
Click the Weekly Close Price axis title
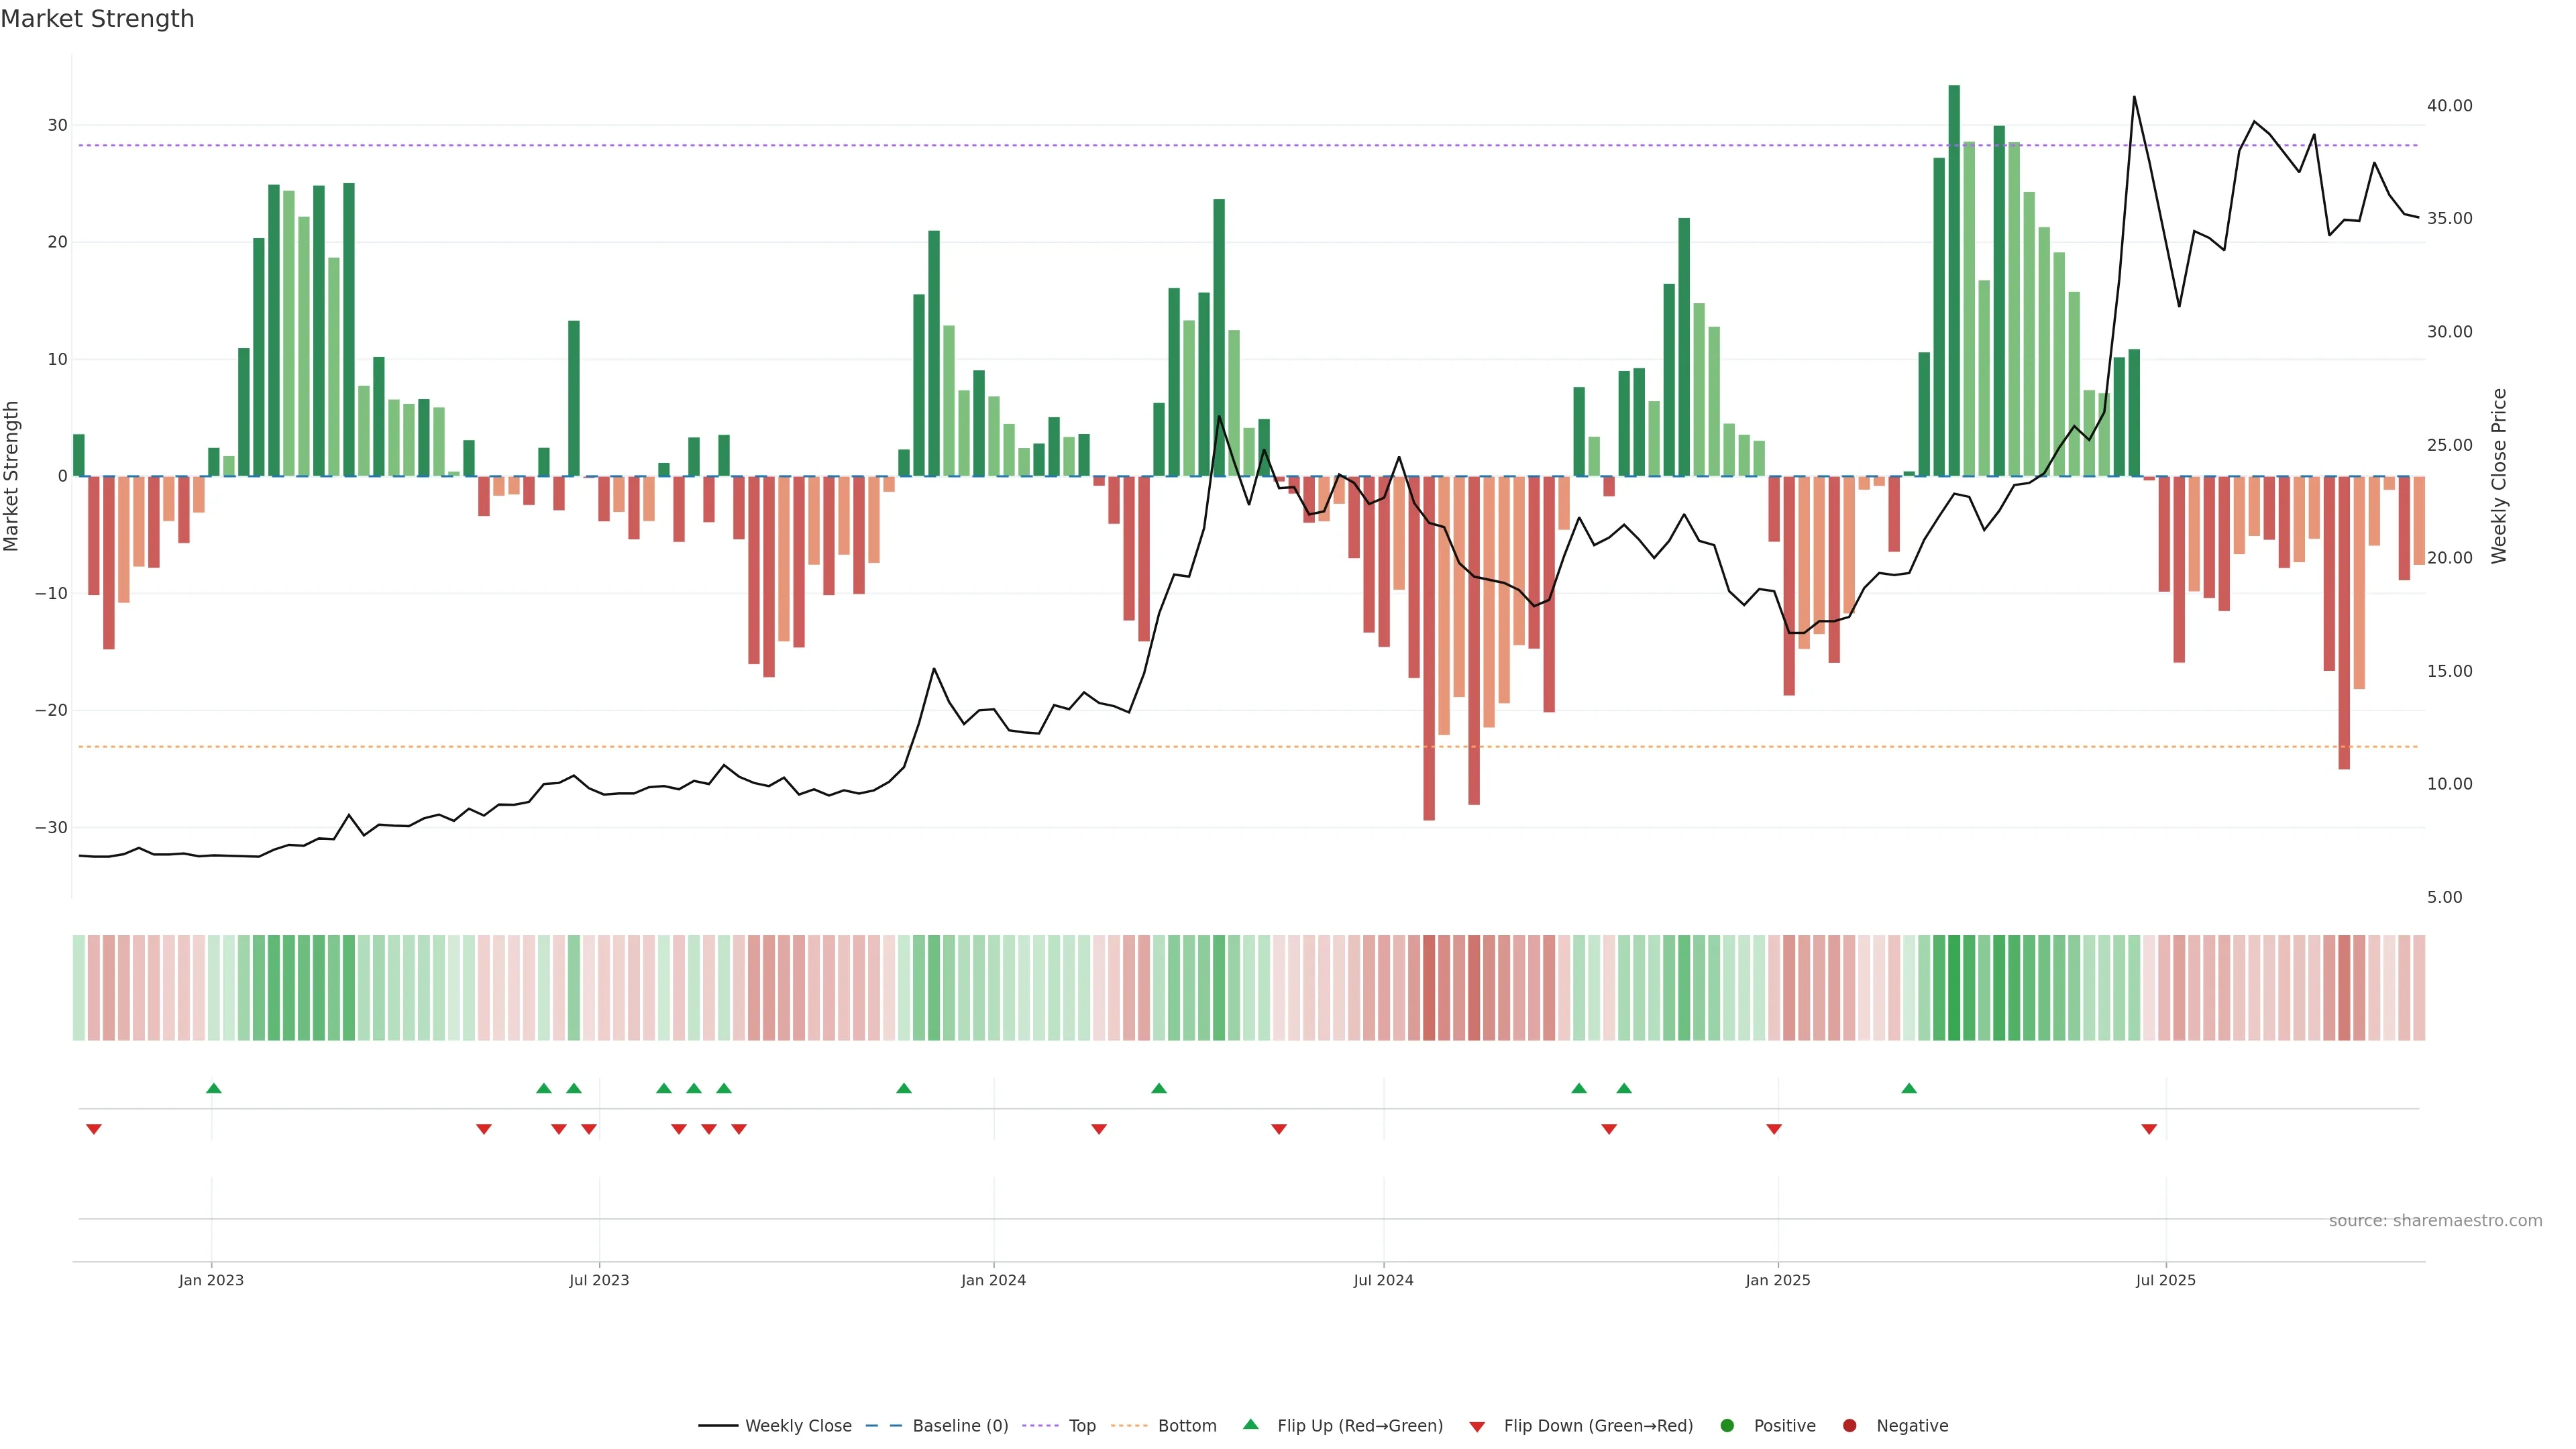2499,476
